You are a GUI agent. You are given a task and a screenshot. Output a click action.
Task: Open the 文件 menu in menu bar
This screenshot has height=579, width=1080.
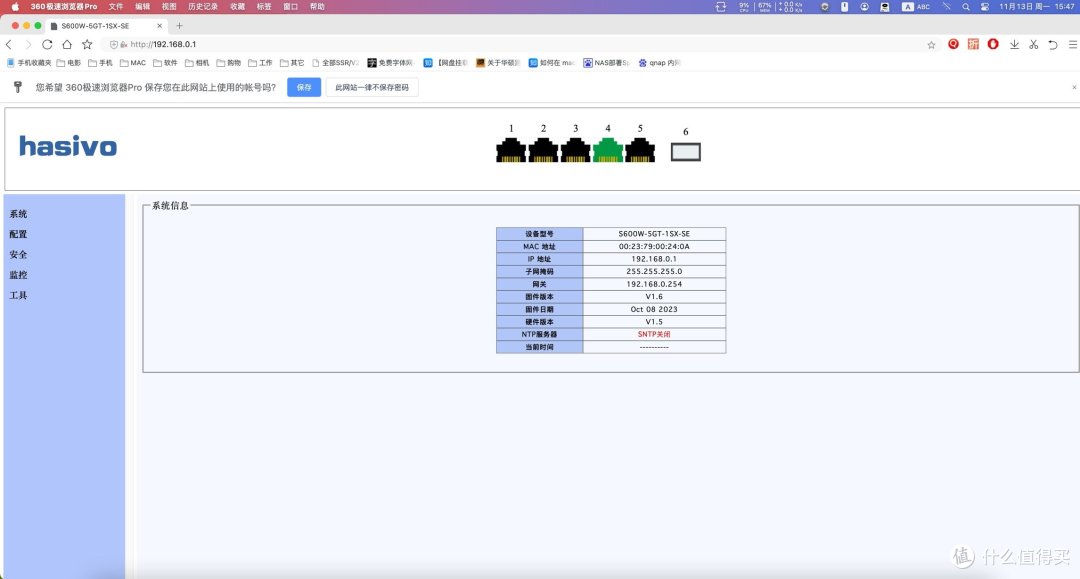click(x=116, y=7)
